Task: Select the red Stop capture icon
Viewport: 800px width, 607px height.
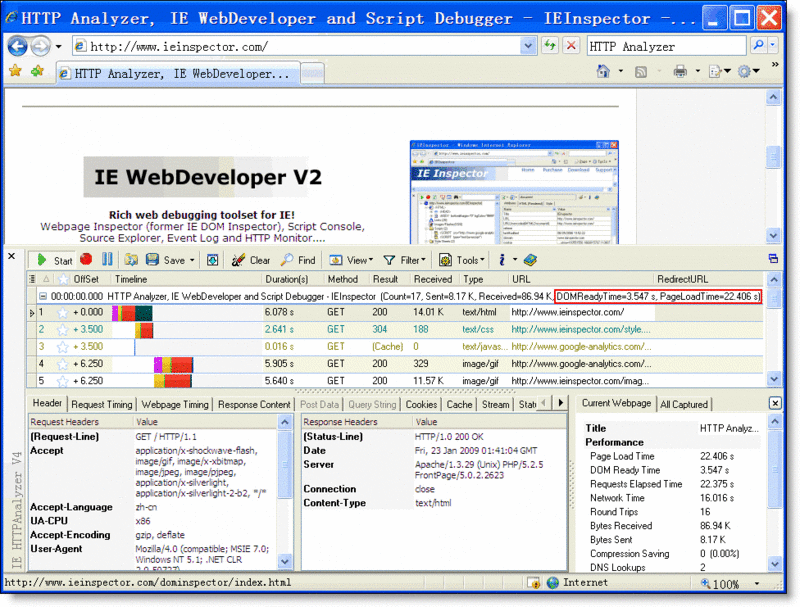Action: pos(85,259)
